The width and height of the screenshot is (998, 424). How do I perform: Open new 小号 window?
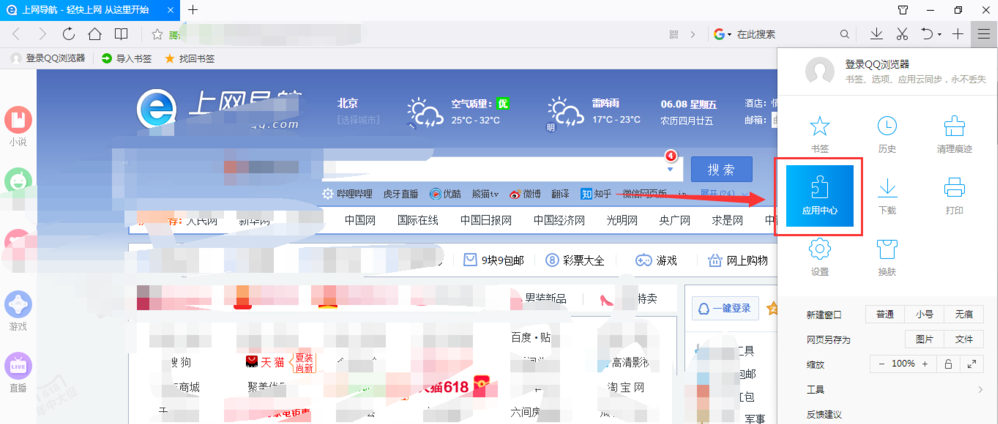[x=924, y=314]
